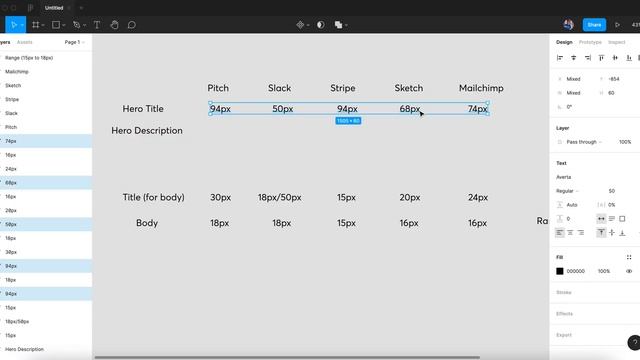Image resolution: width=640 pixels, height=360 pixels.
Task: Set vertical text alignment to top
Action: (601, 233)
